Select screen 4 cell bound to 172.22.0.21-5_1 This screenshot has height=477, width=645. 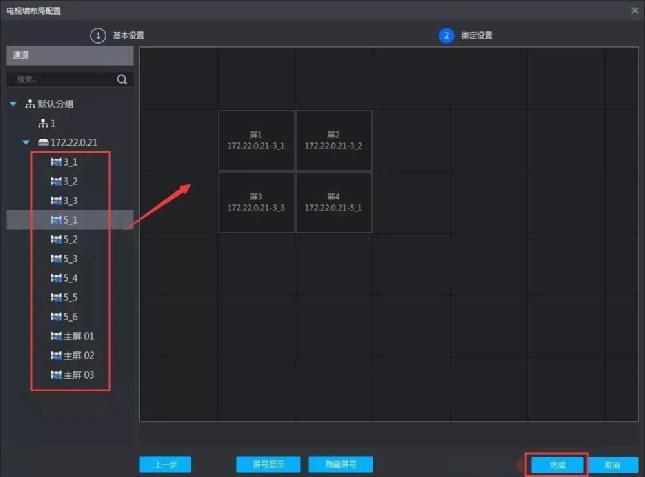(334, 202)
